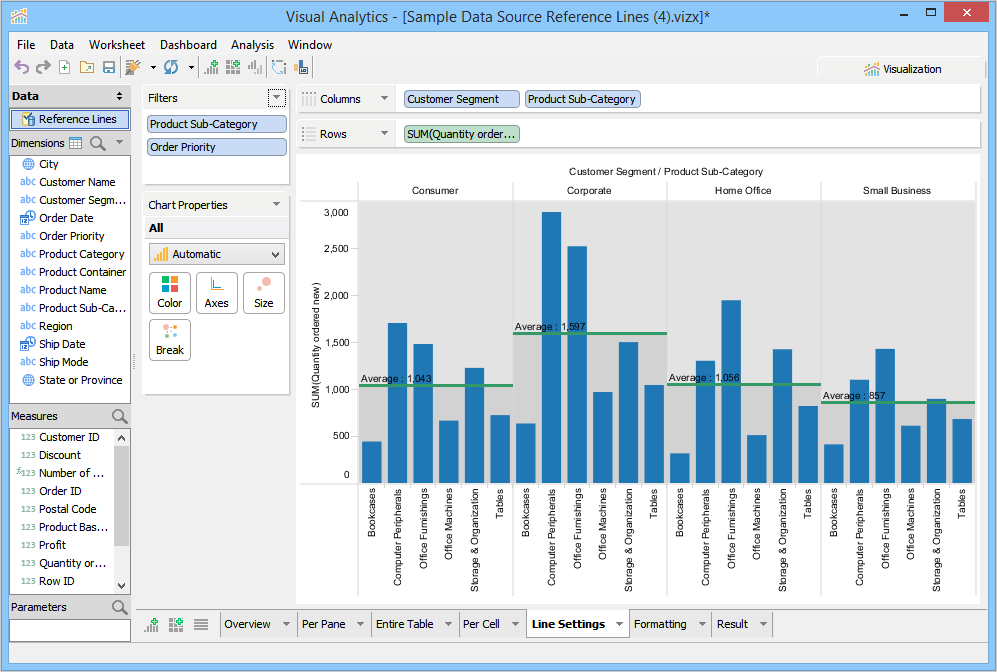The height and width of the screenshot is (672, 997).
Task: Expand the Automatic chart type dropdown
Action: coord(276,254)
